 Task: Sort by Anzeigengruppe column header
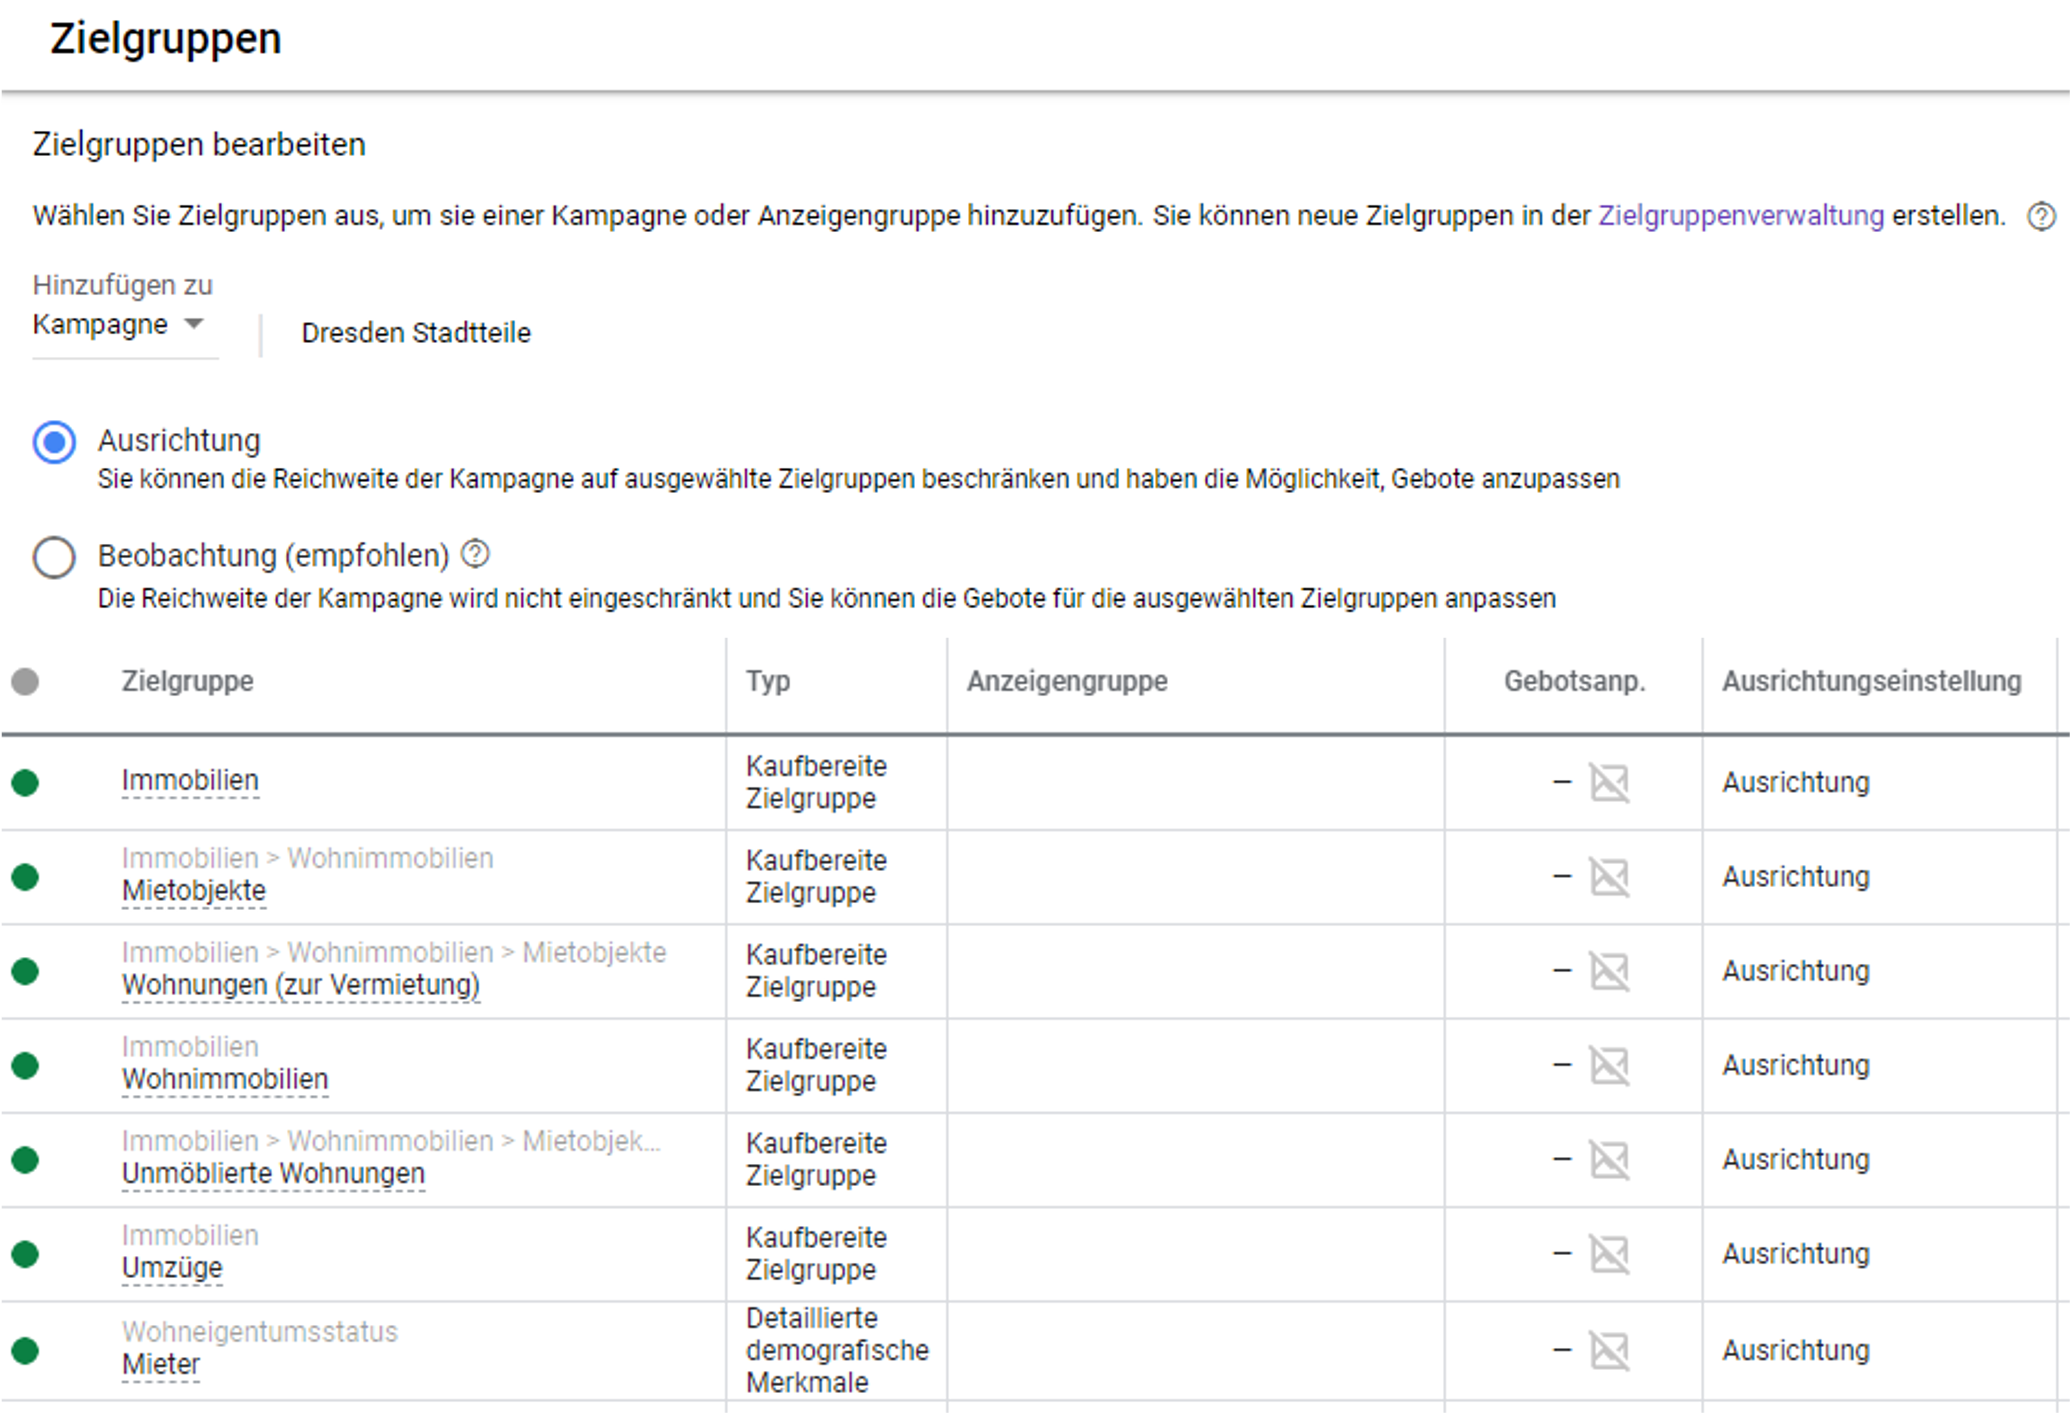[x=1067, y=681]
